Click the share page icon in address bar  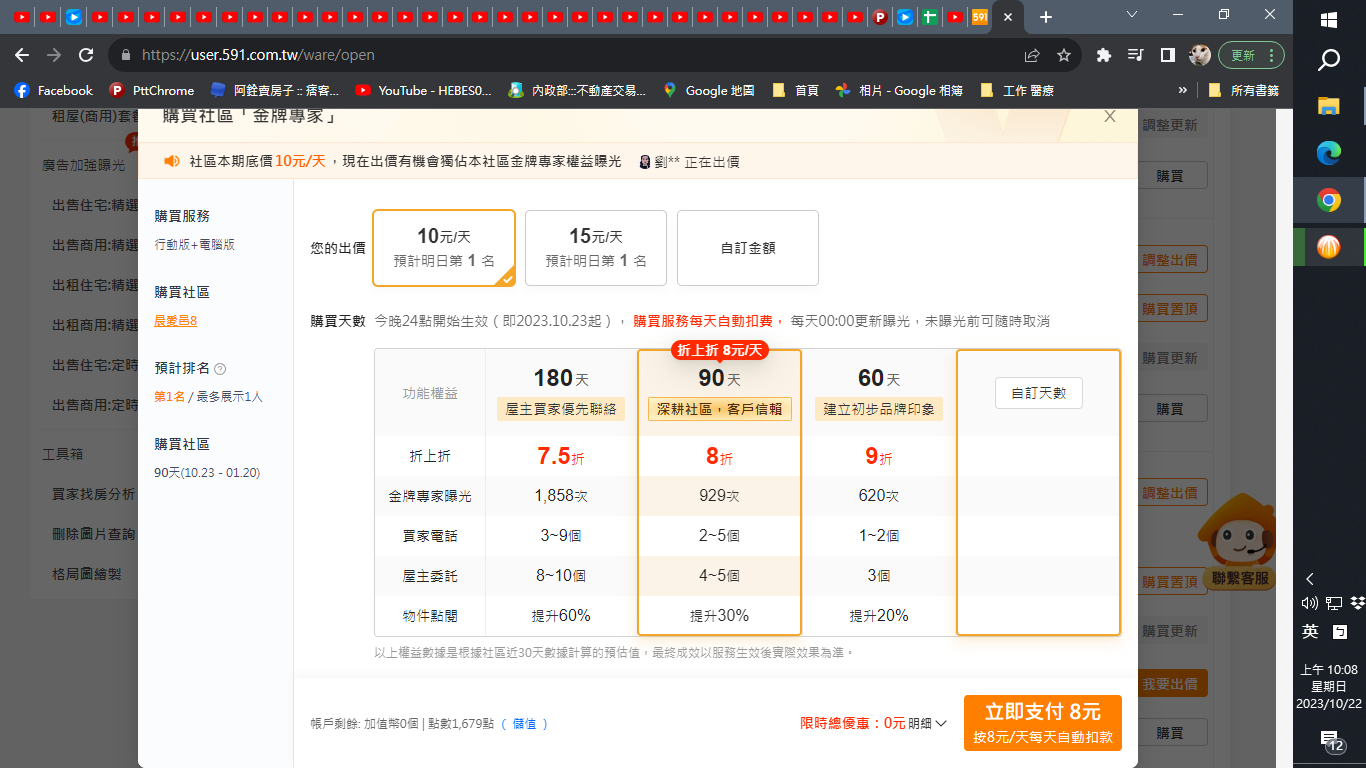pos(1032,55)
